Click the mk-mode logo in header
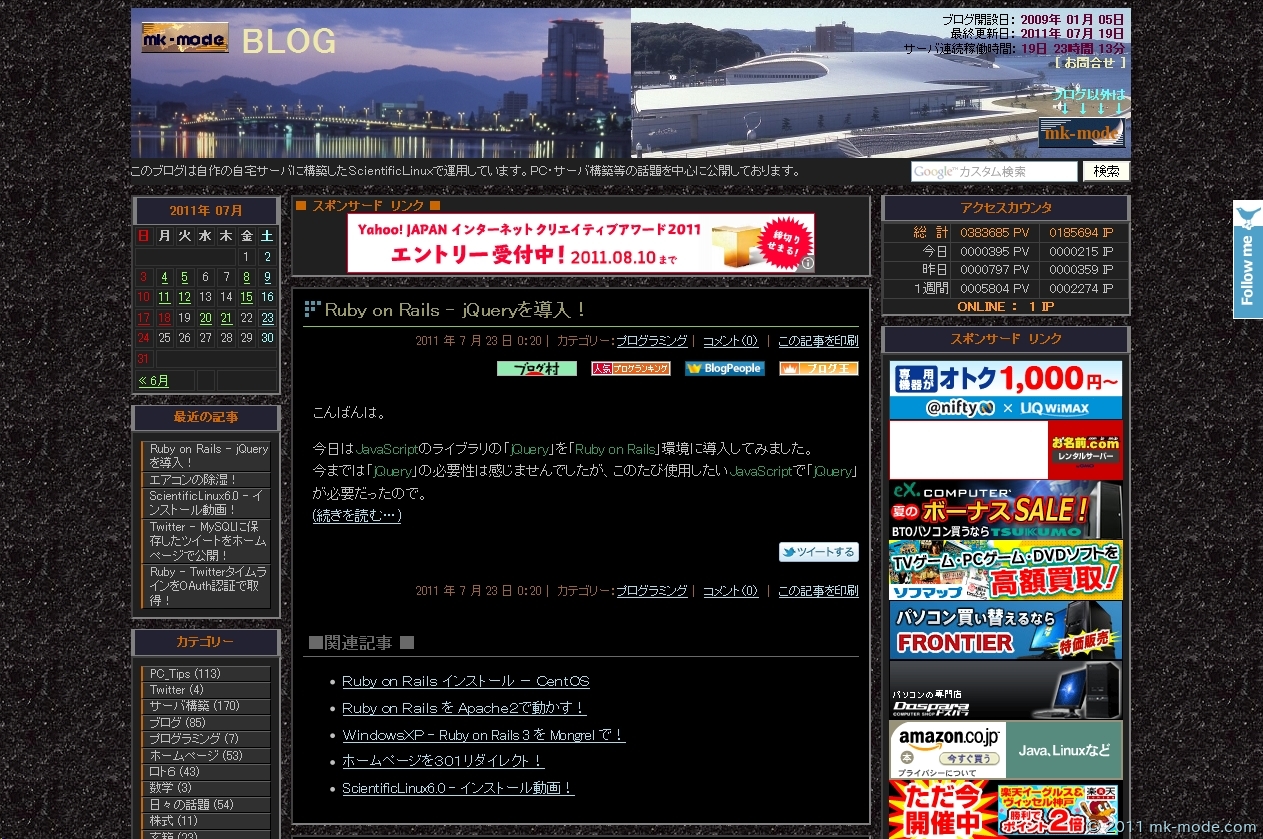Viewport: 1263px width, 839px height. 184,38
